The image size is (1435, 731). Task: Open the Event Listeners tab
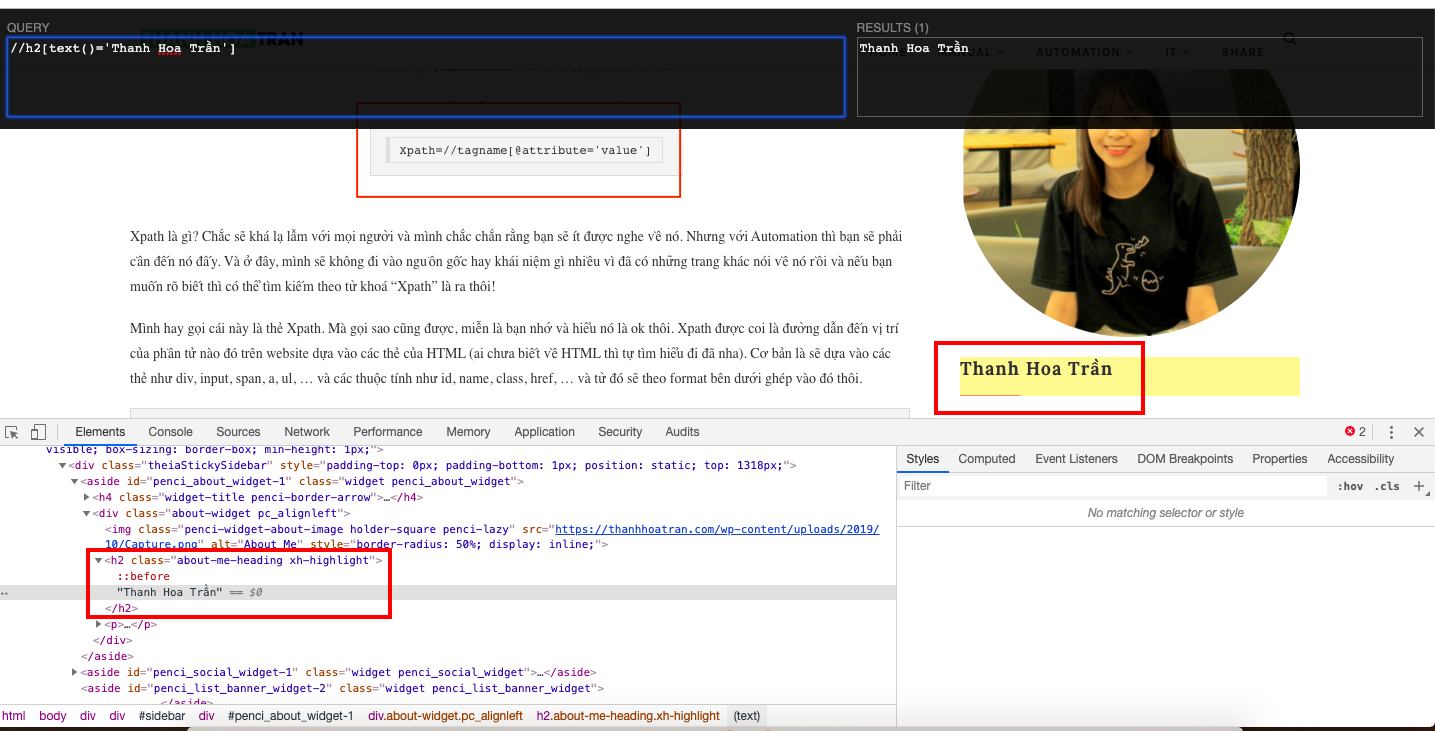1076,459
